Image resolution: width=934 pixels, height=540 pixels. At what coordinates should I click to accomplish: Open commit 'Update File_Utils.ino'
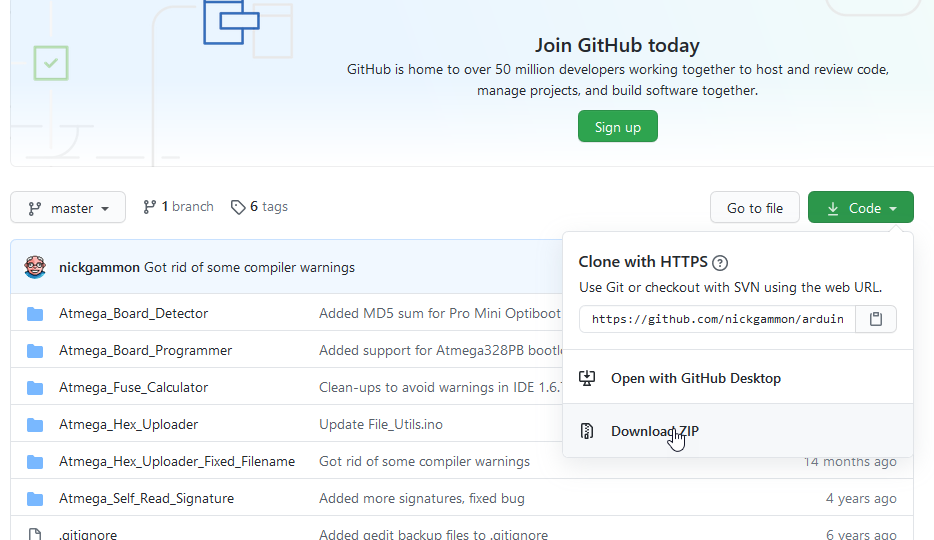pyautogui.click(x=381, y=424)
